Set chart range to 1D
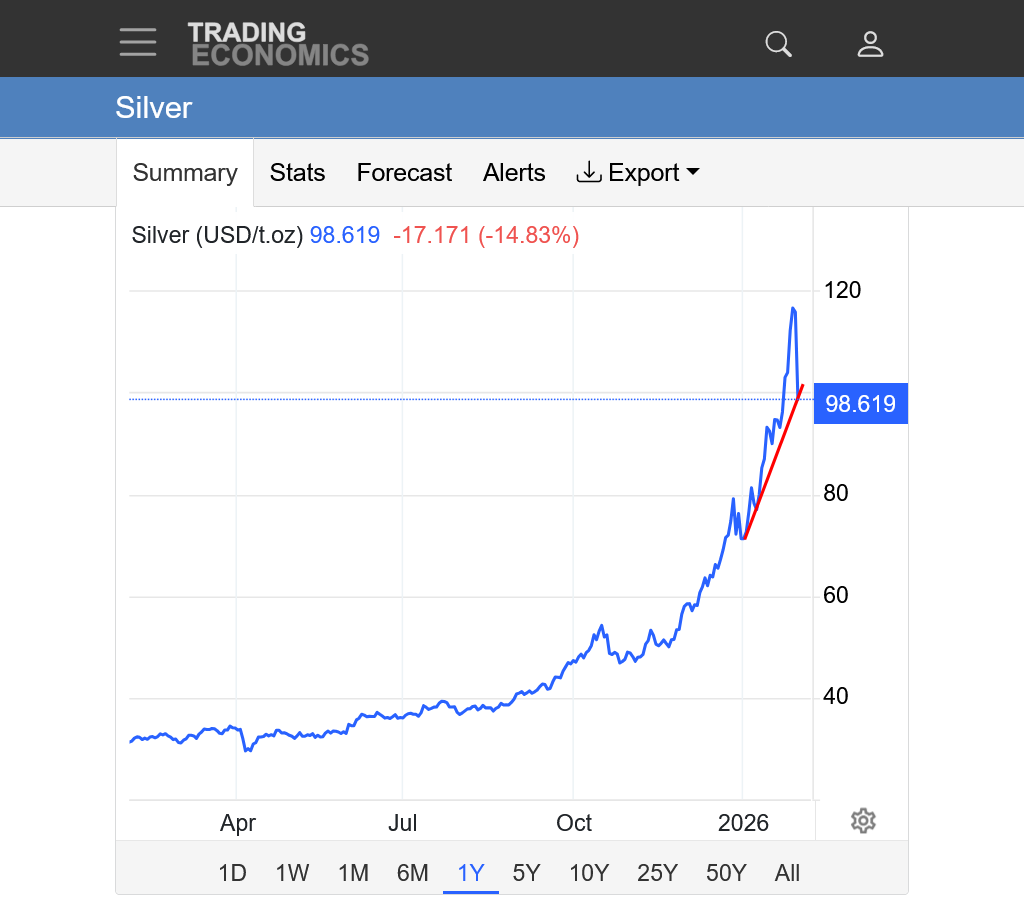The height and width of the screenshot is (901, 1024). pos(232,873)
